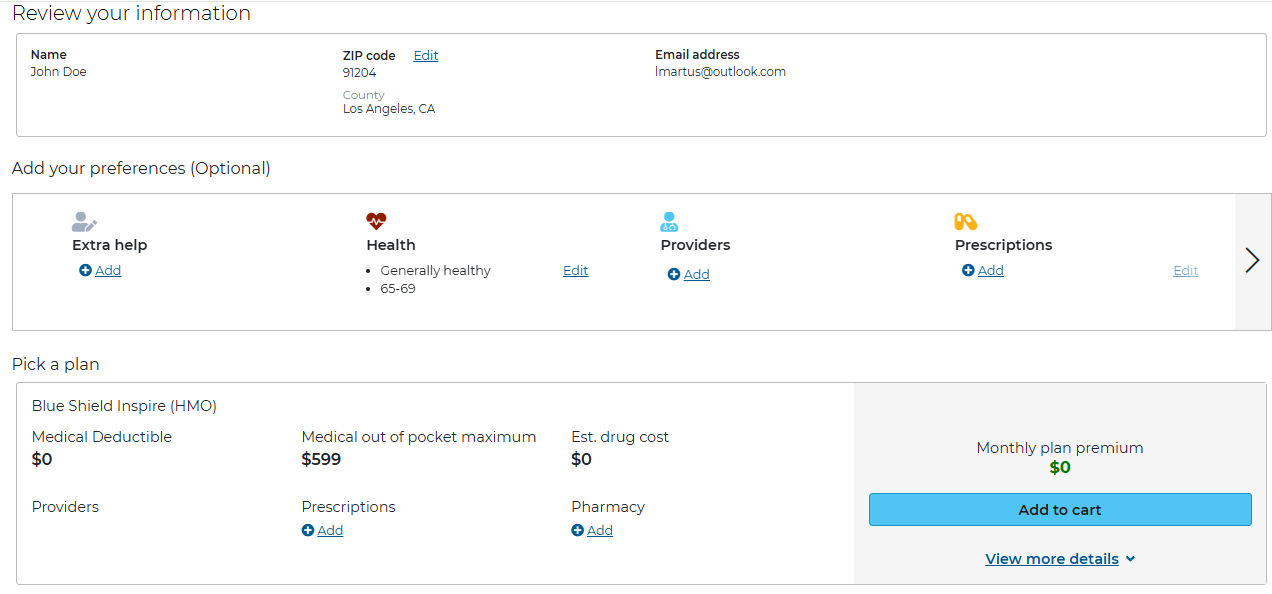Edit Health preferences
The image size is (1272, 594).
click(576, 271)
